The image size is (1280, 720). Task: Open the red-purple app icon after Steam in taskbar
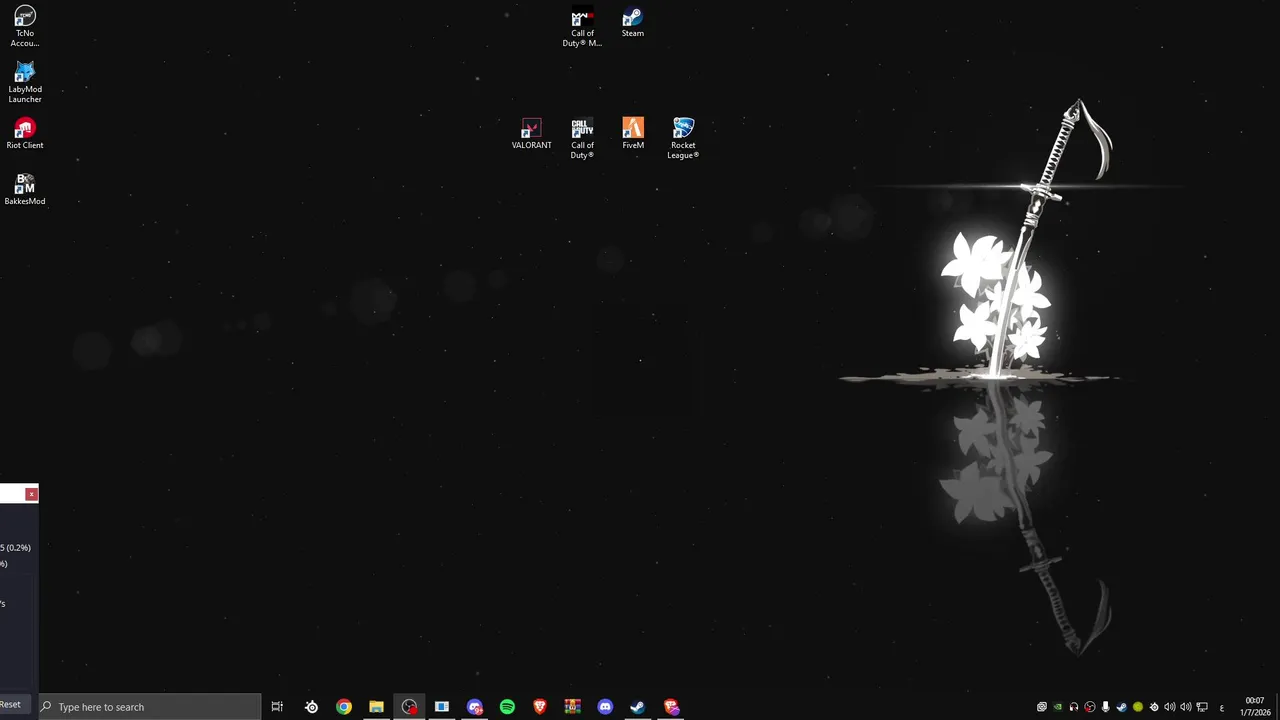[671, 707]
